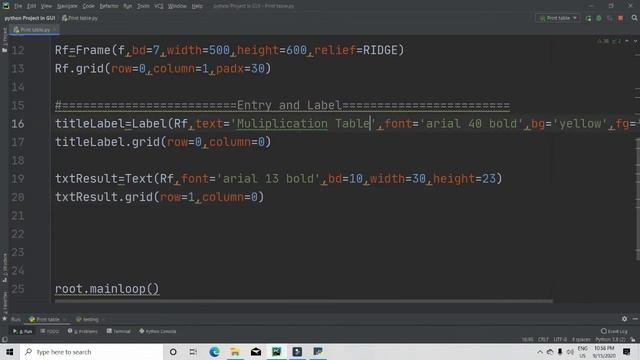Click line number 16 in the gutter
The height and width of the screenshot is (360, 640).
coord(18,124)
